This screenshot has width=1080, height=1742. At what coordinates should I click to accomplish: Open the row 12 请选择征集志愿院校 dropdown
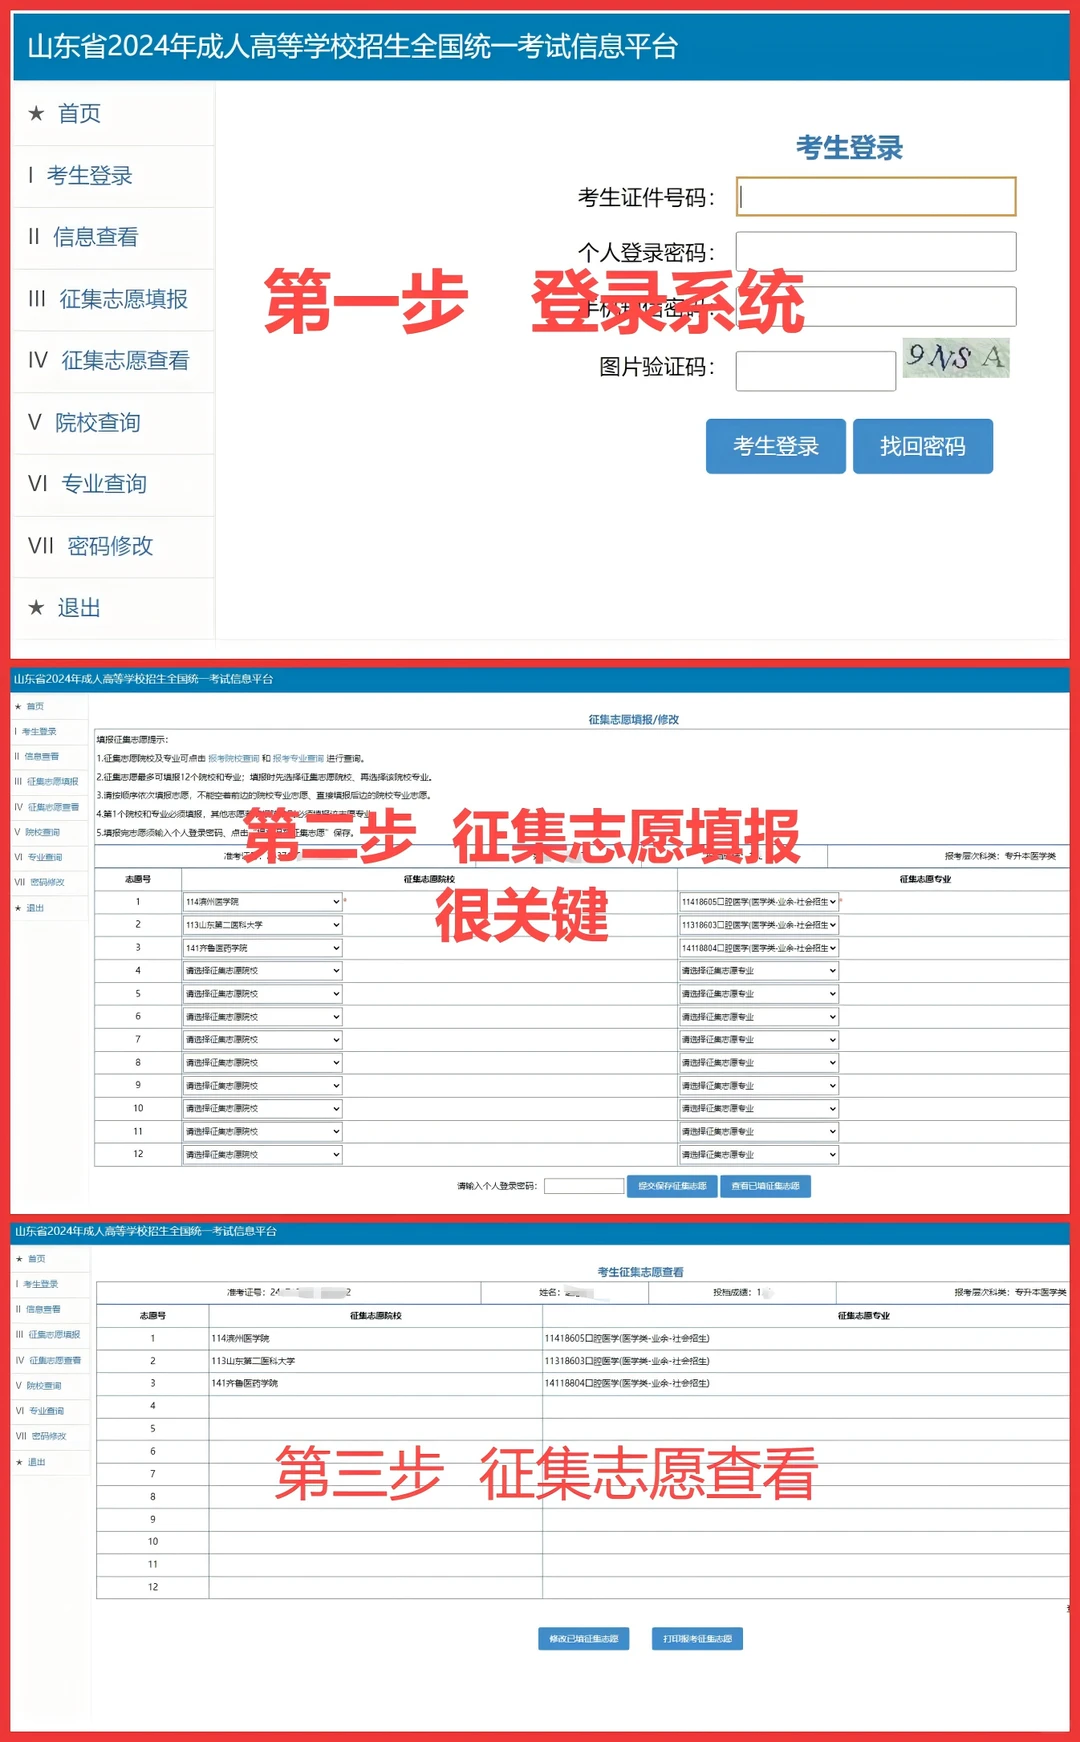click(262, 1155)
